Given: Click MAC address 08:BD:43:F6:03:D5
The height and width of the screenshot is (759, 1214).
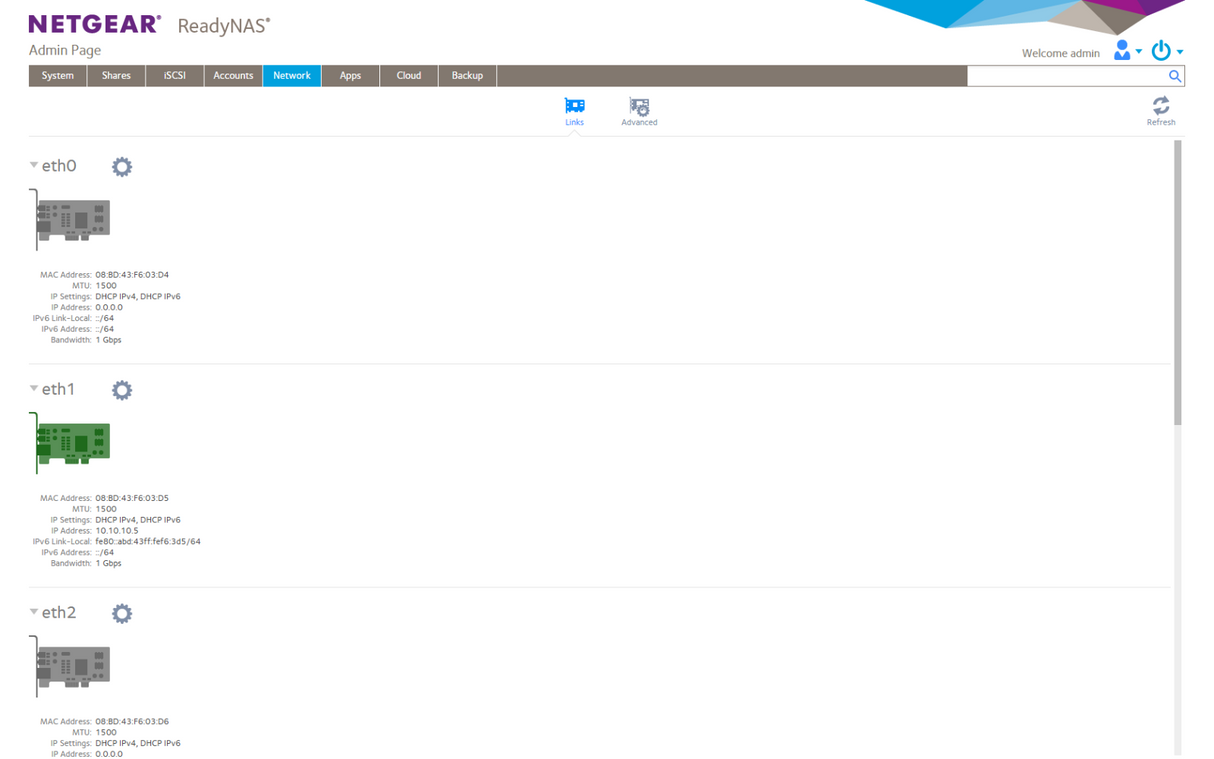Looking at the screenshot, I should (x=132, y=498).
